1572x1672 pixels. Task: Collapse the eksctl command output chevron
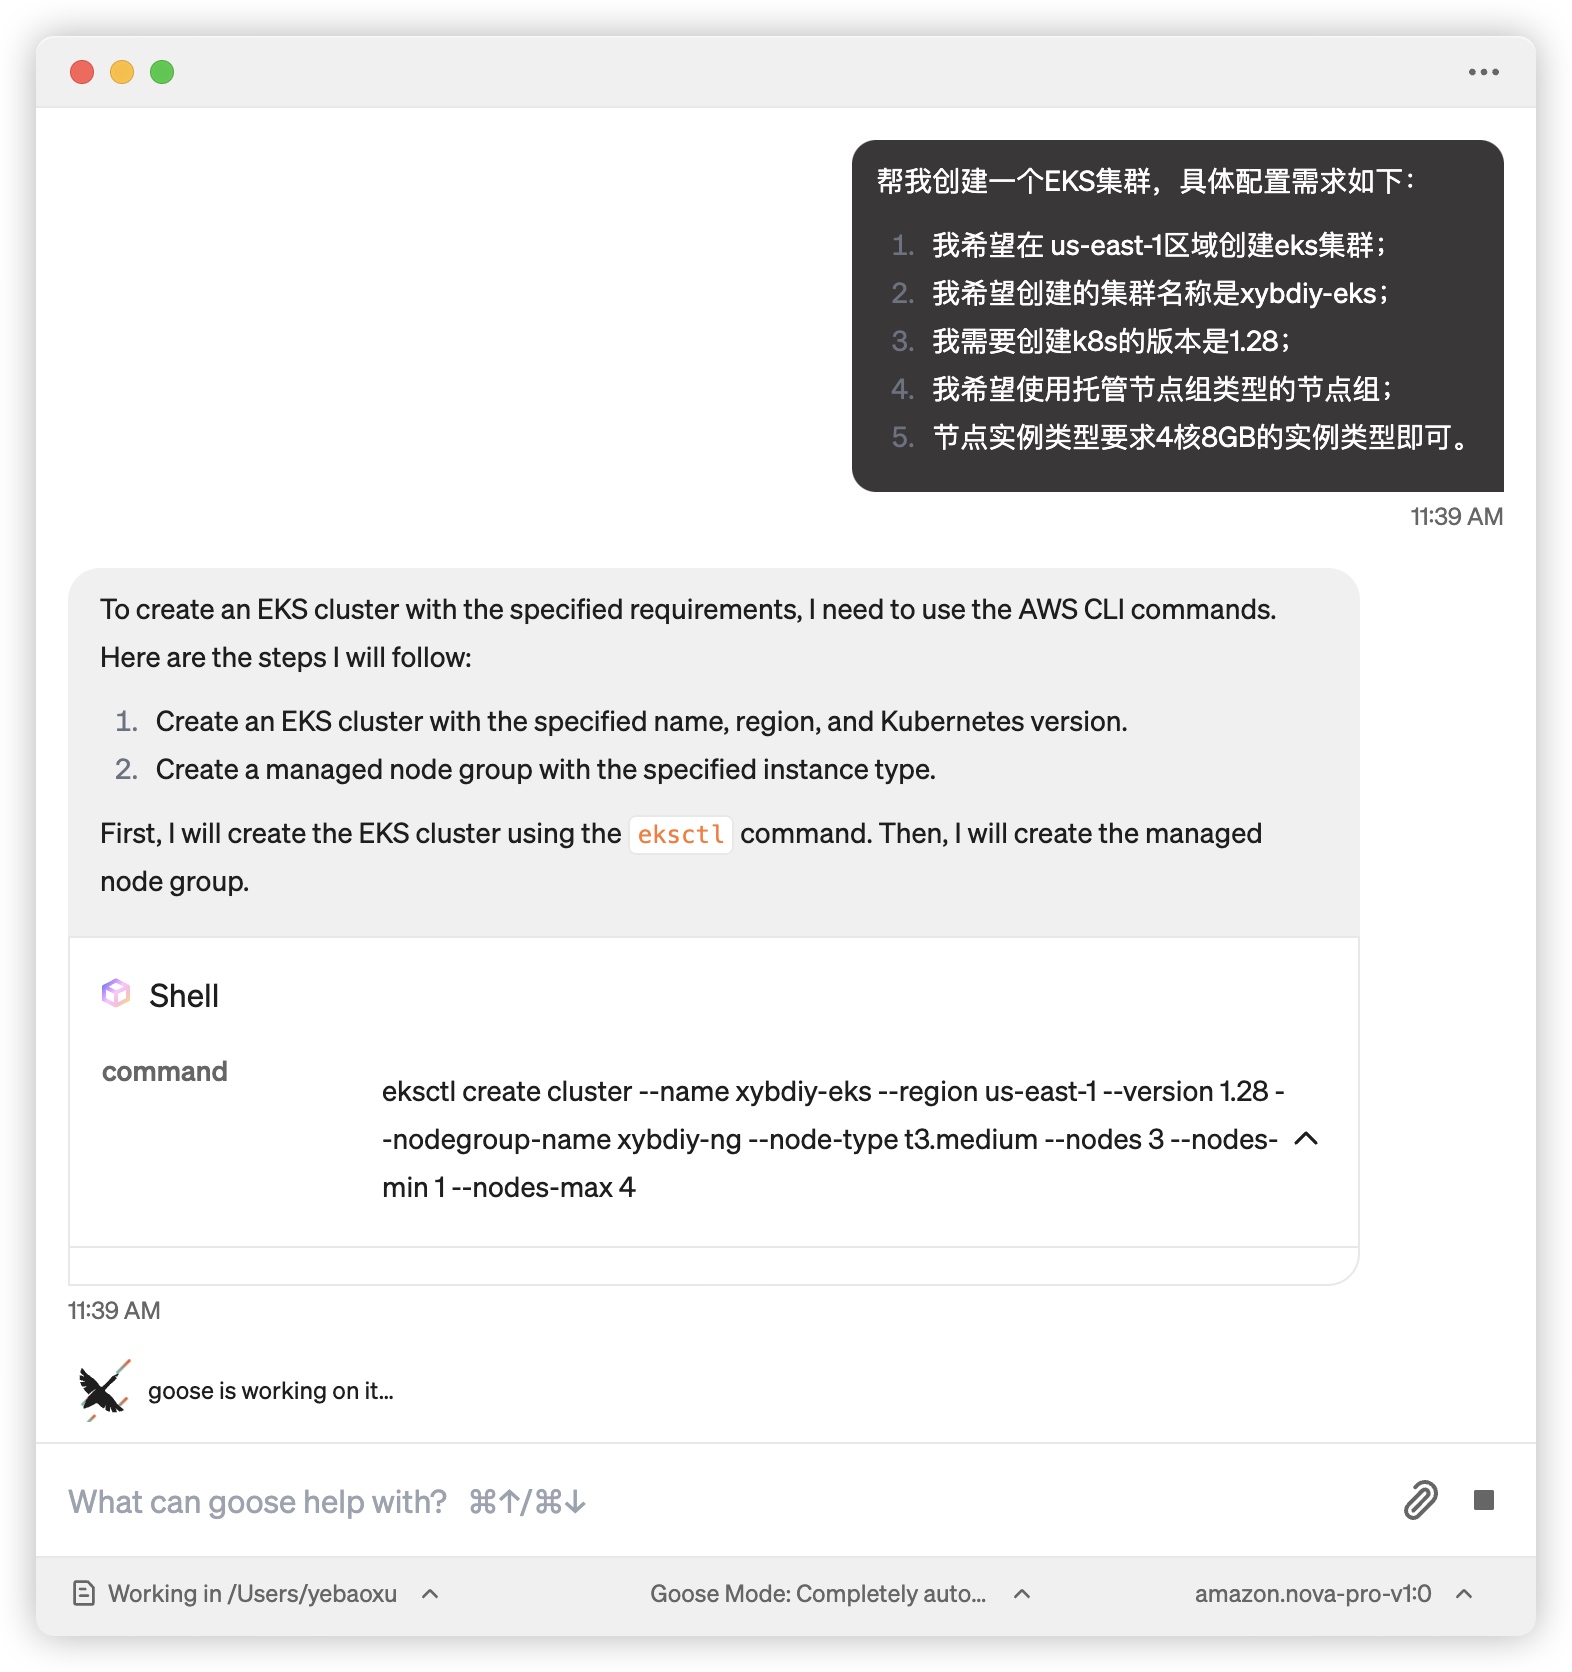click(1306, 1139)
